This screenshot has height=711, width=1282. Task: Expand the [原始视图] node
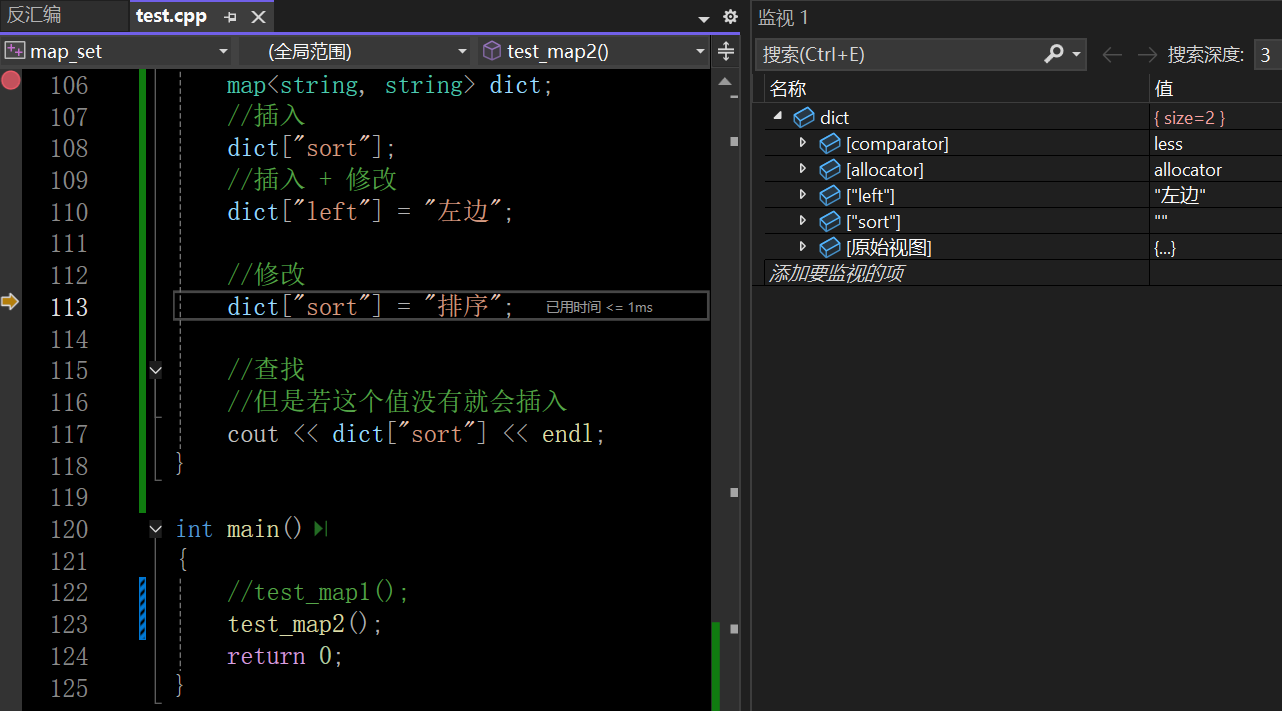click(x=802, y=246)
